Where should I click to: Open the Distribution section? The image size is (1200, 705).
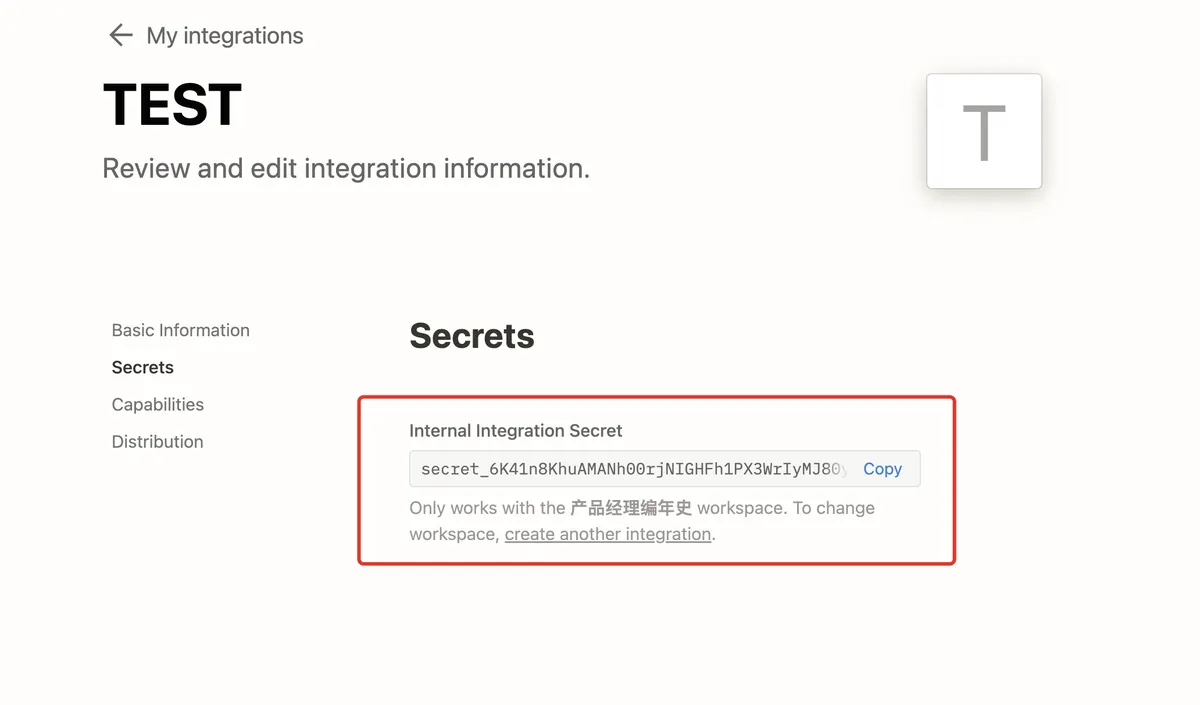158,441
